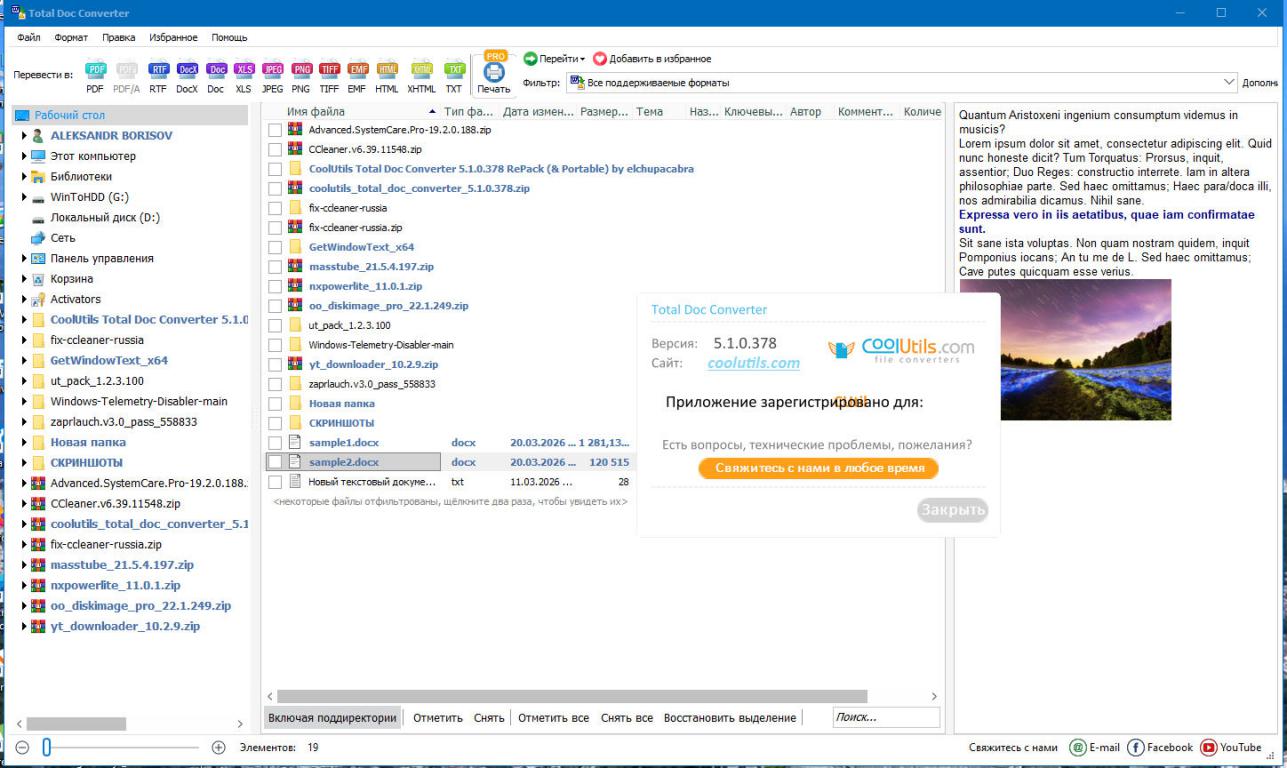Select the DocX output format icon
The image size is (1287, 768).
[x=187, y=71]
